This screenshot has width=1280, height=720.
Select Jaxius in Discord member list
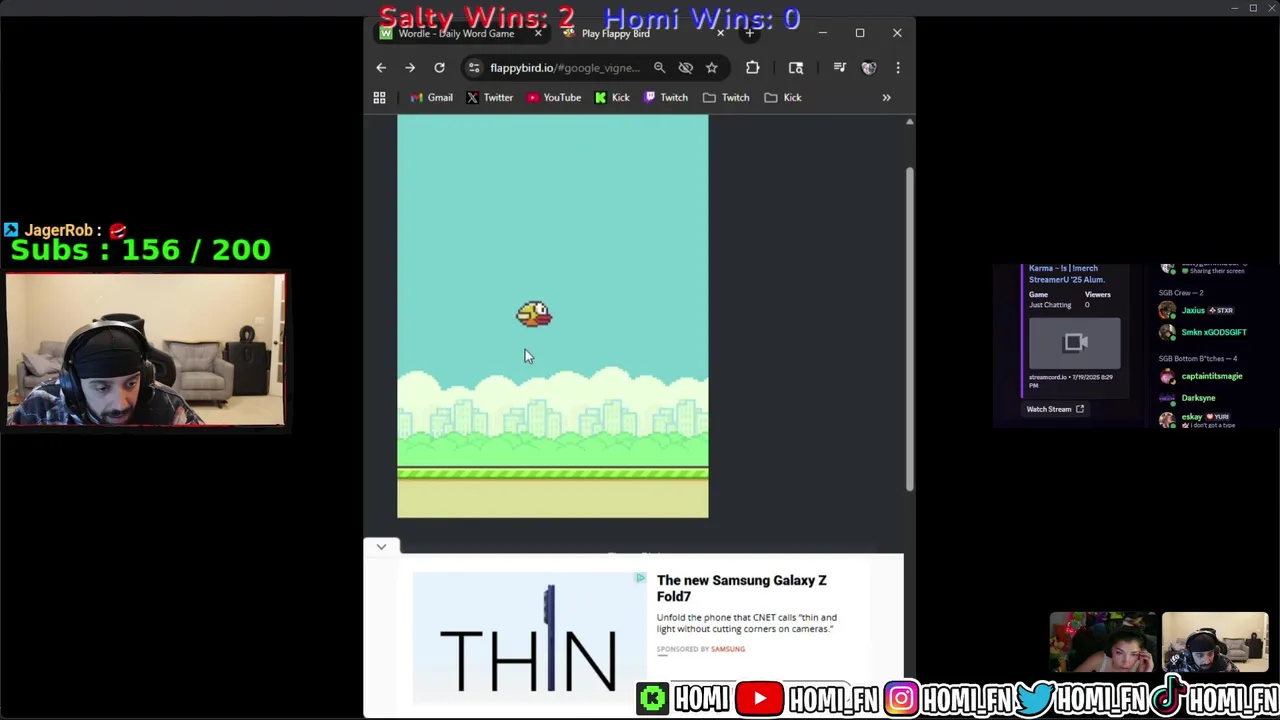[x=1193, y=311]
